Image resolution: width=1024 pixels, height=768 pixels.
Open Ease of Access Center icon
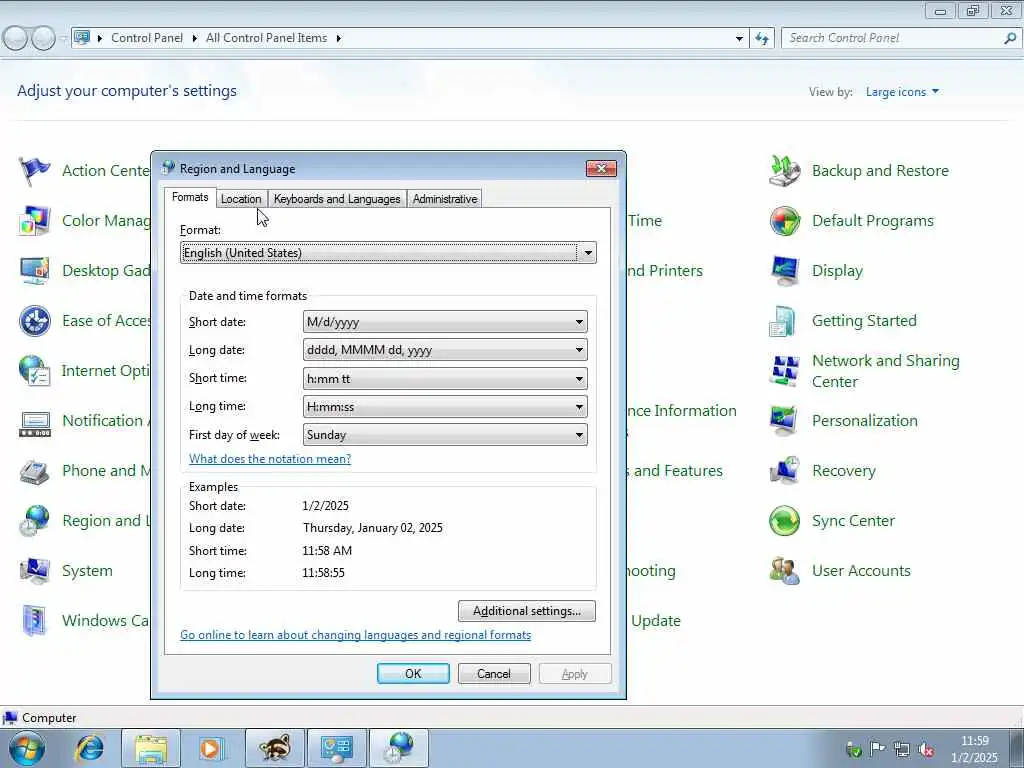pyautogui.click(x=35, y=321)
